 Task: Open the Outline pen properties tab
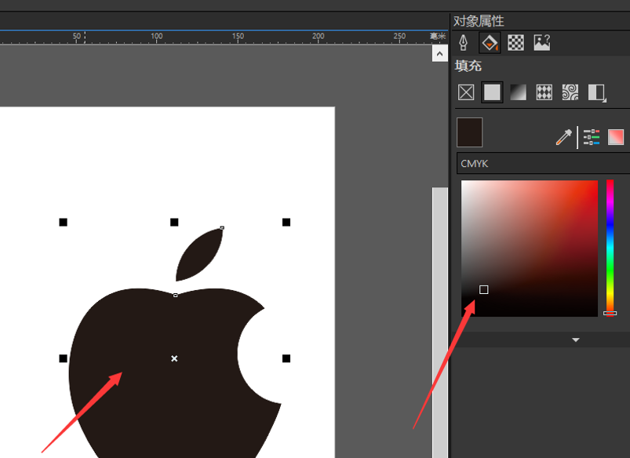click(463, 43)
